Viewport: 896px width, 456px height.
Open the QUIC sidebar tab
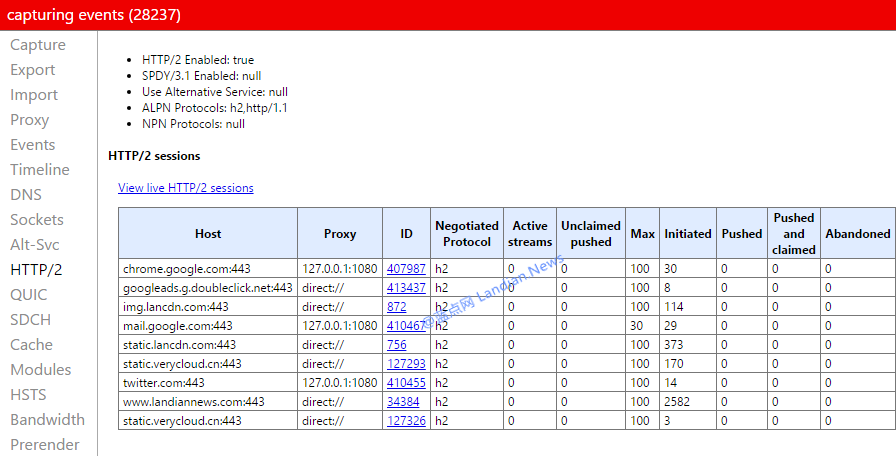coord(30,295)
